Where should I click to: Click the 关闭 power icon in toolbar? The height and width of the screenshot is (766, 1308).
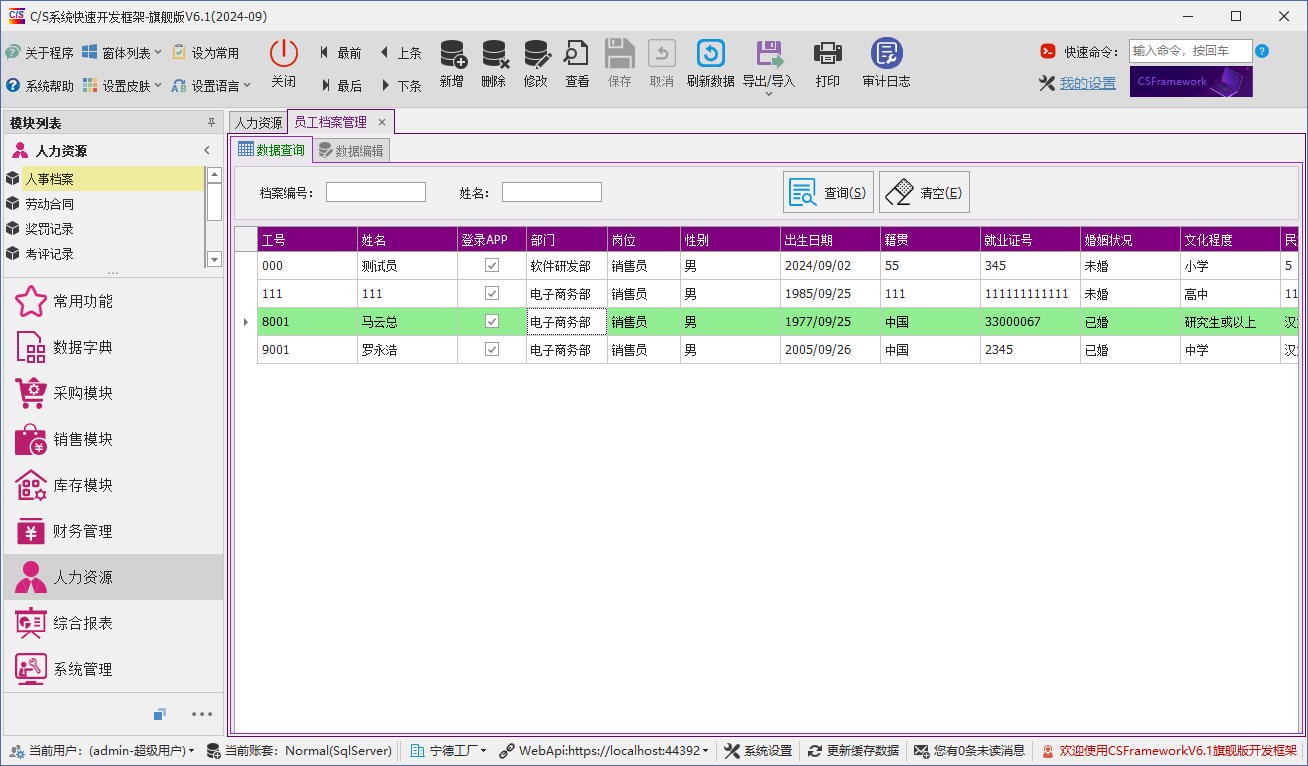point(284,54)
